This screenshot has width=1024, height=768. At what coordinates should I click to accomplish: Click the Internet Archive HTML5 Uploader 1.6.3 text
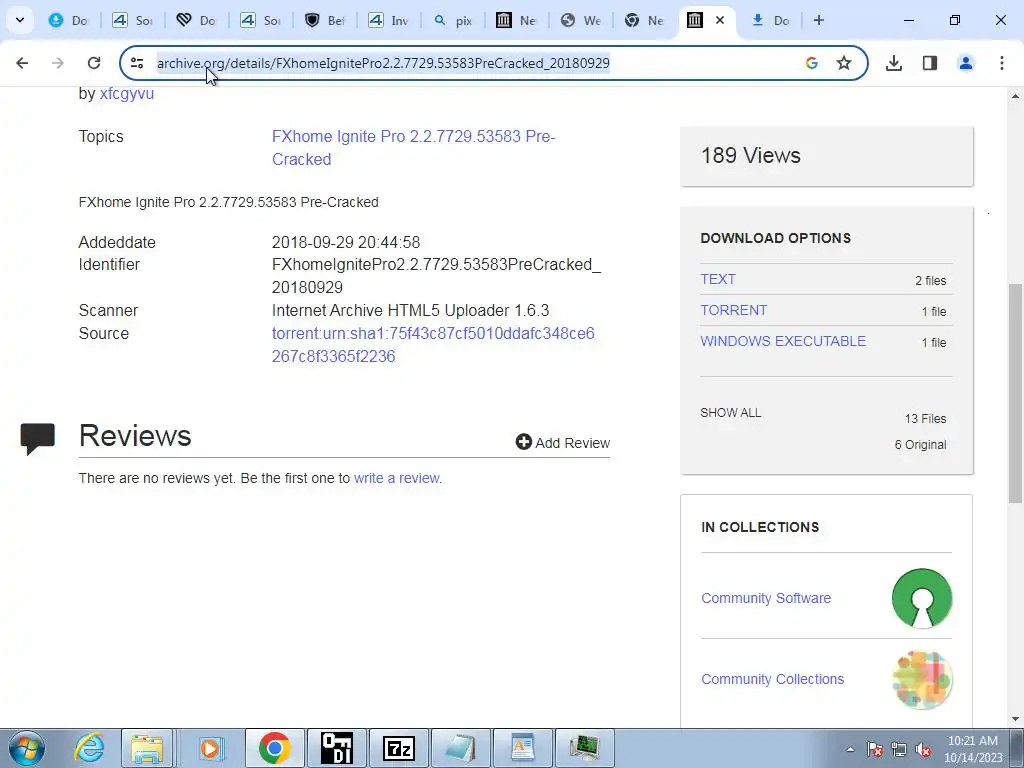pos(410,310)
